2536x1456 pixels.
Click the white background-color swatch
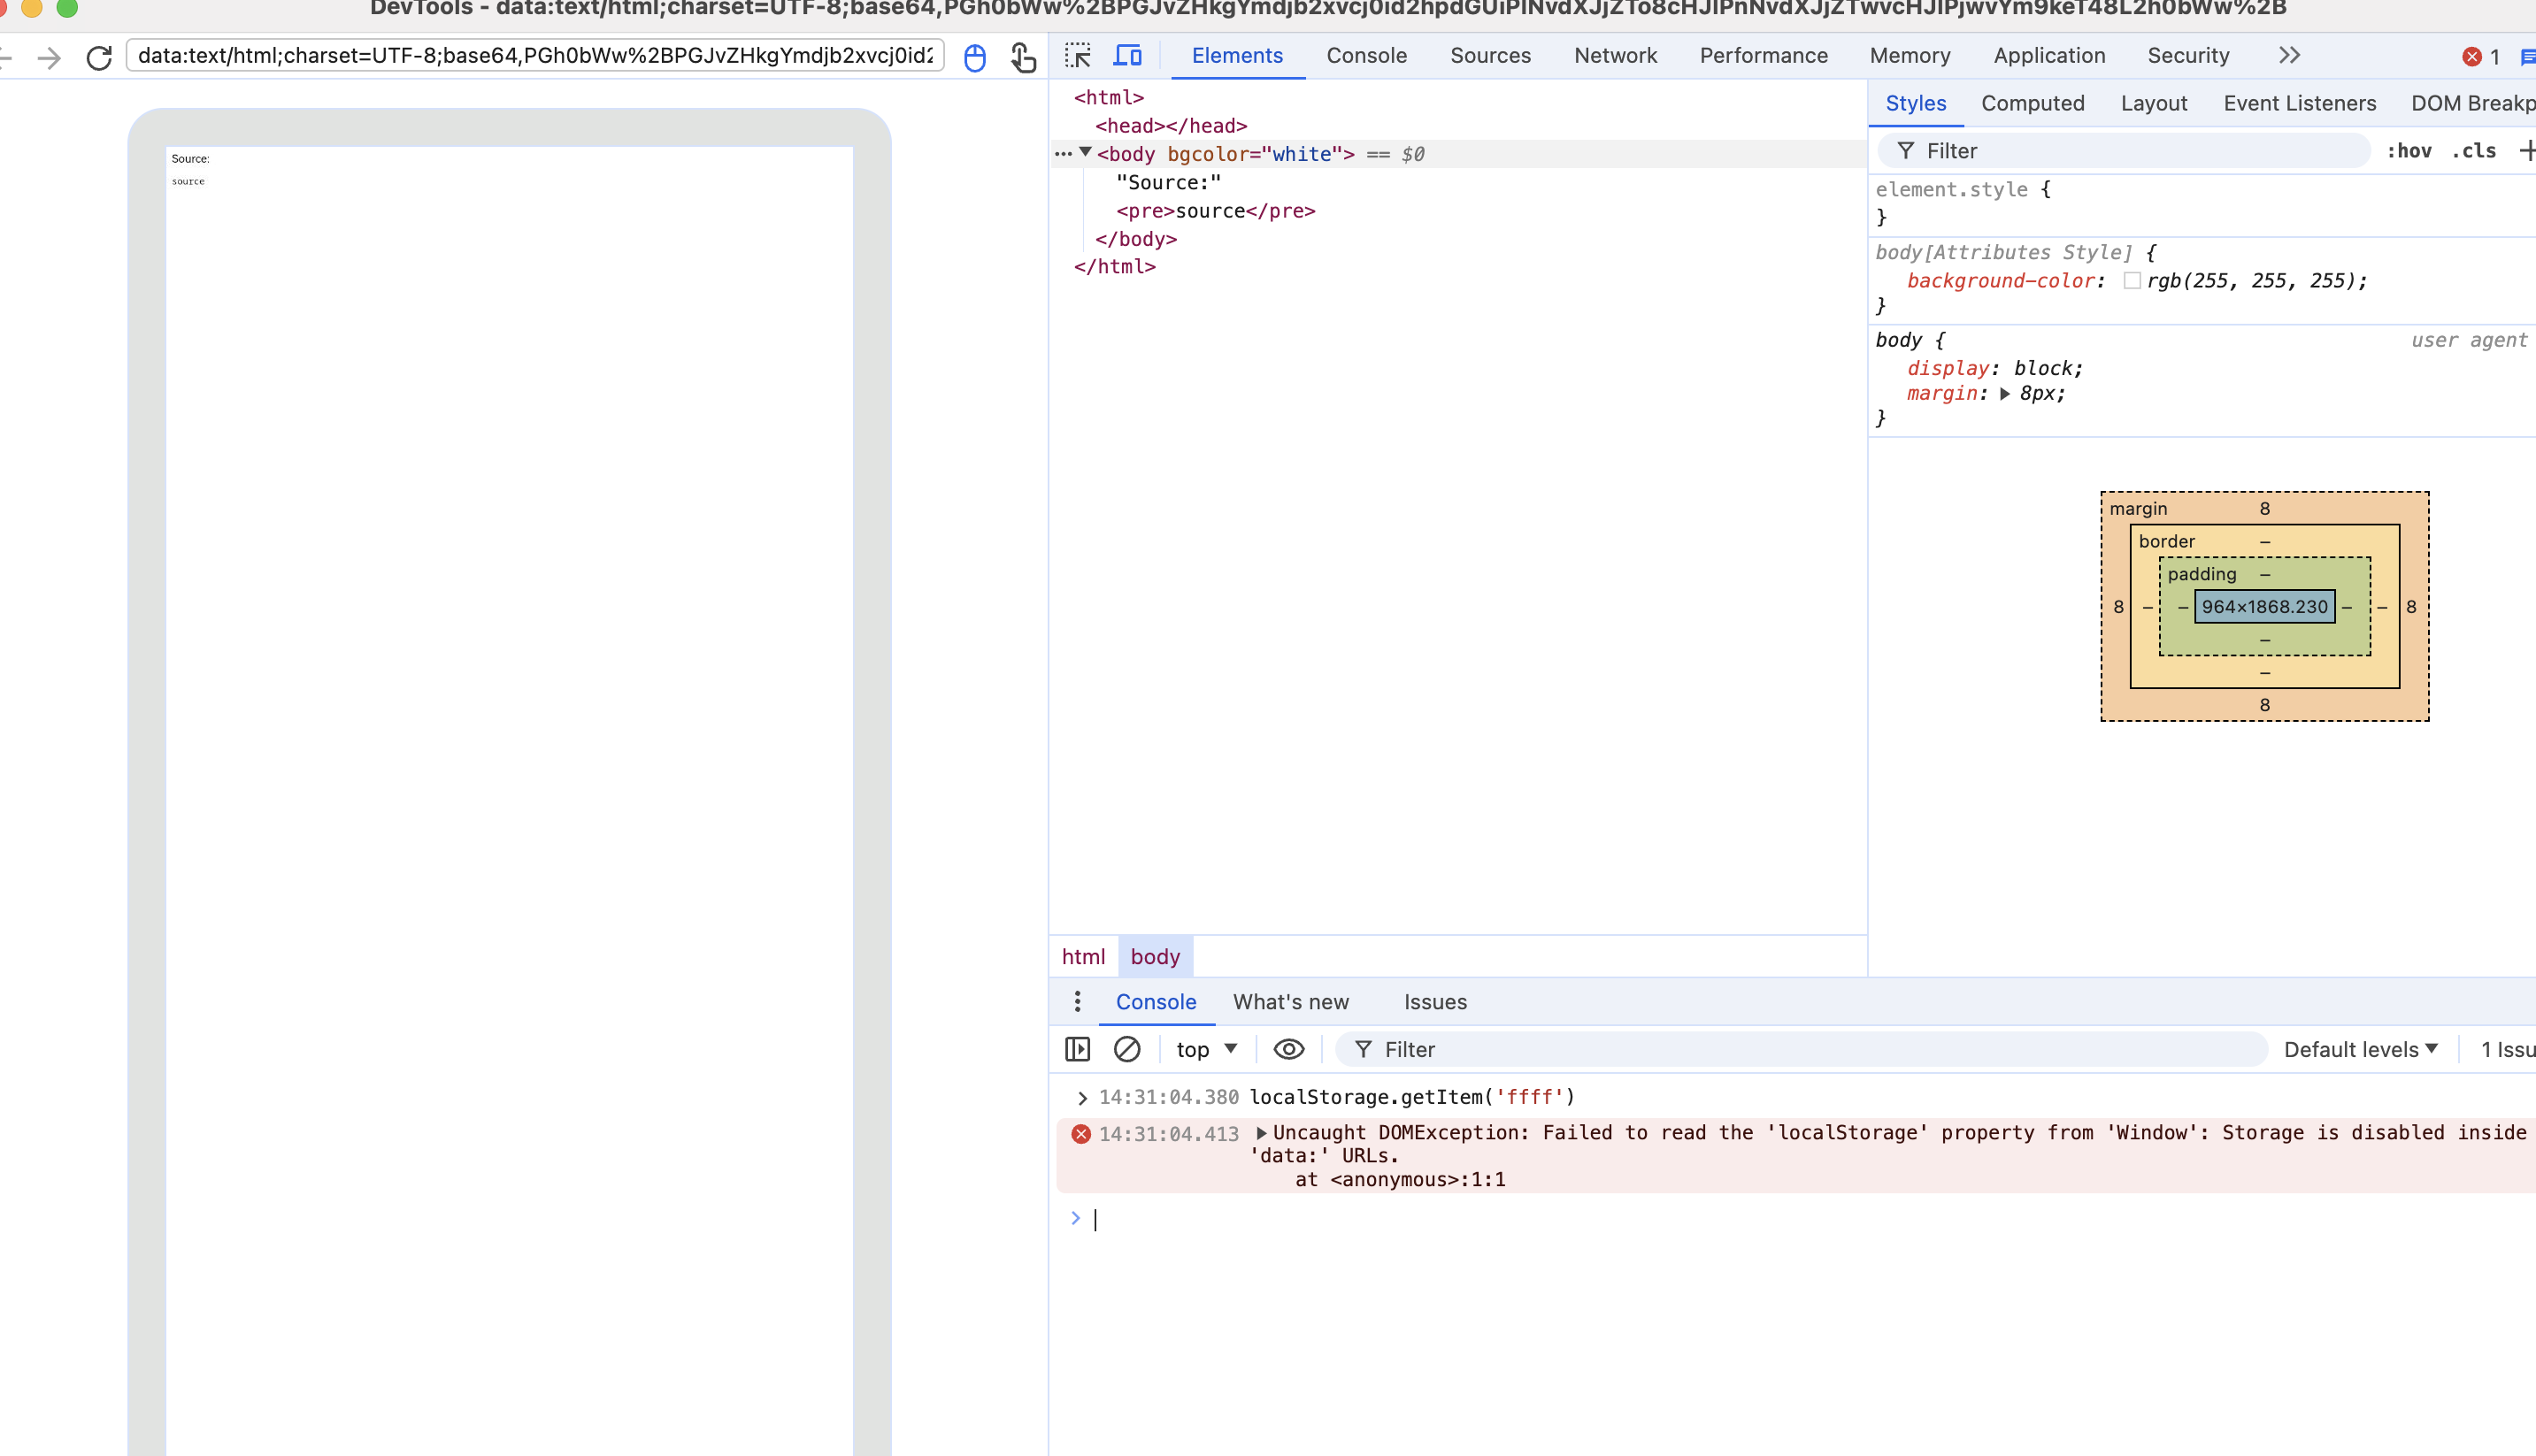pos(2132,281)
